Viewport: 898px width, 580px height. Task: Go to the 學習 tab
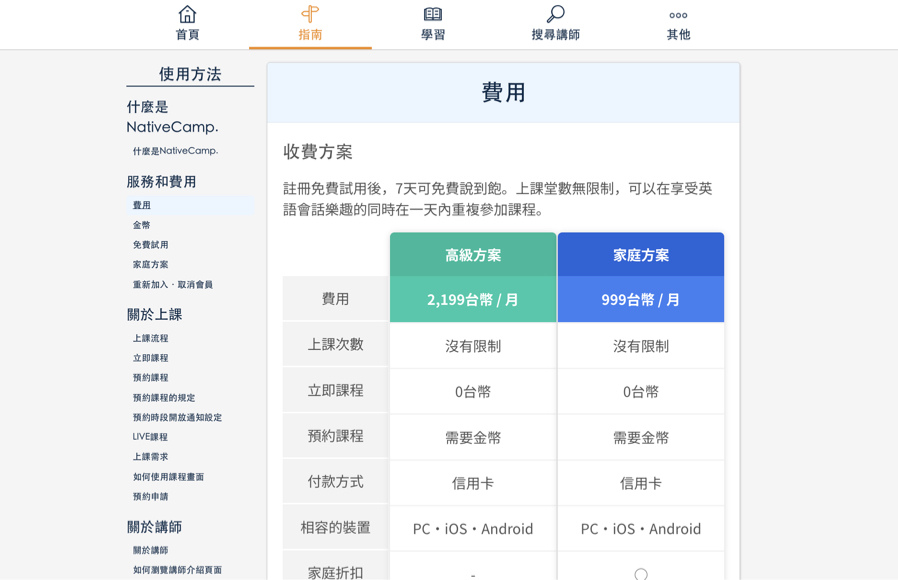point(433,25)
